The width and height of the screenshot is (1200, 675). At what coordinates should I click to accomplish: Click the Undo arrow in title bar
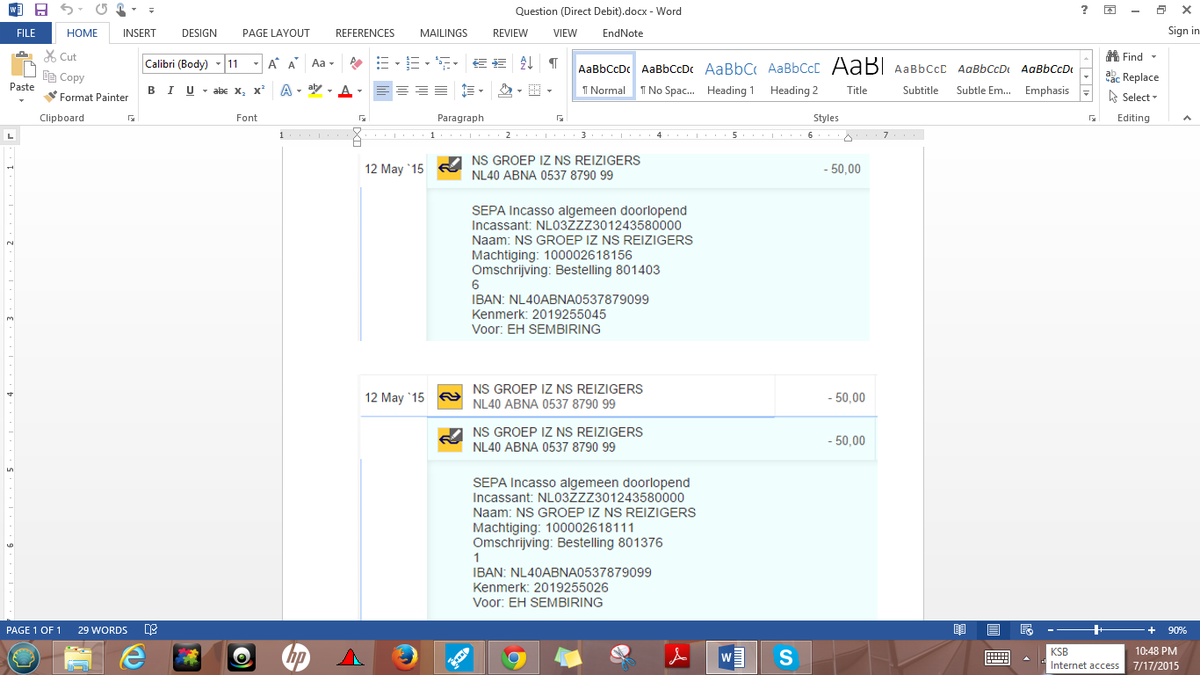[65, 11]
